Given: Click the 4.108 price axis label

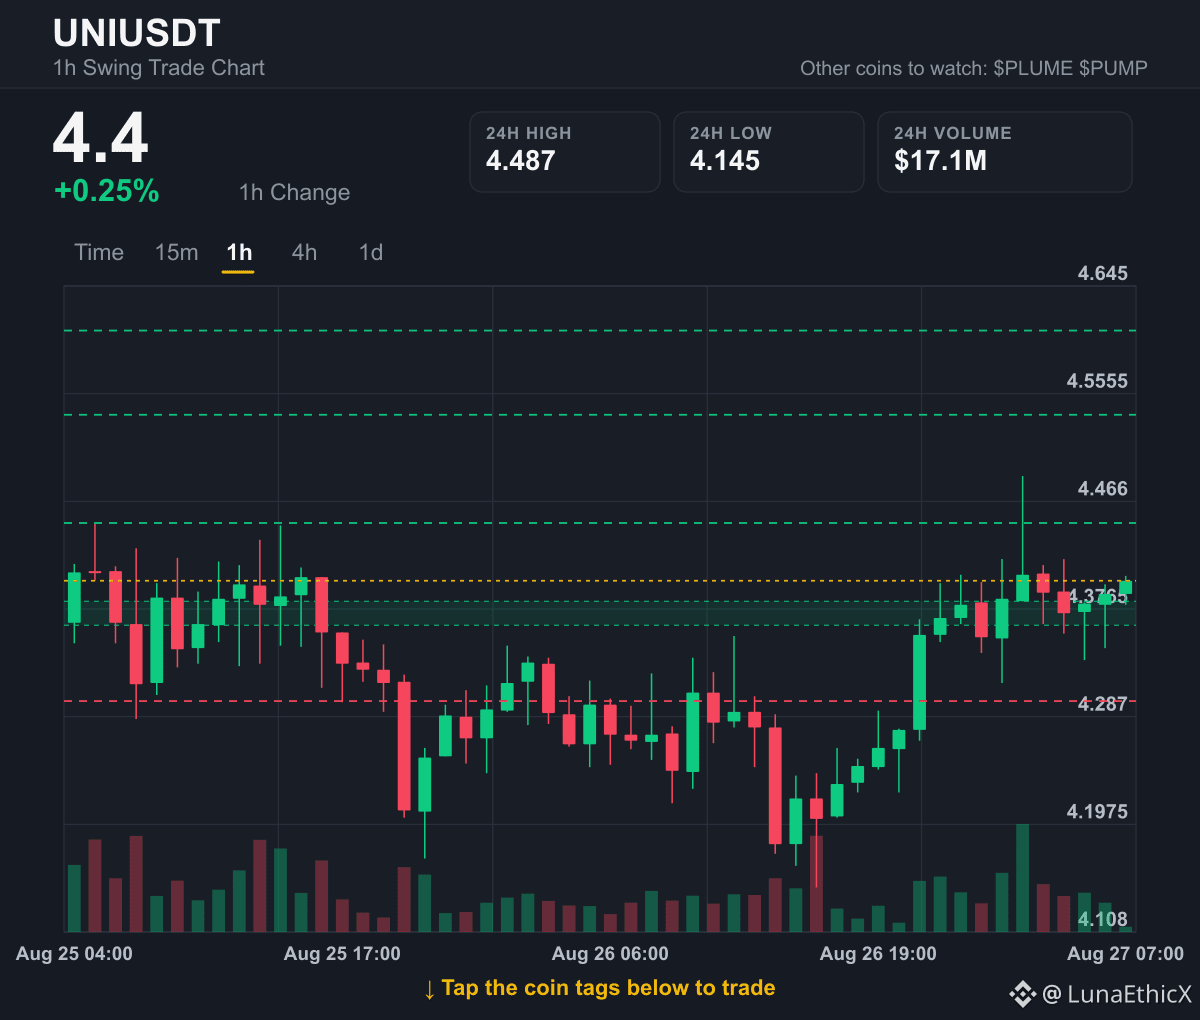Looking at the screenshot, I should coord(1102,919).
